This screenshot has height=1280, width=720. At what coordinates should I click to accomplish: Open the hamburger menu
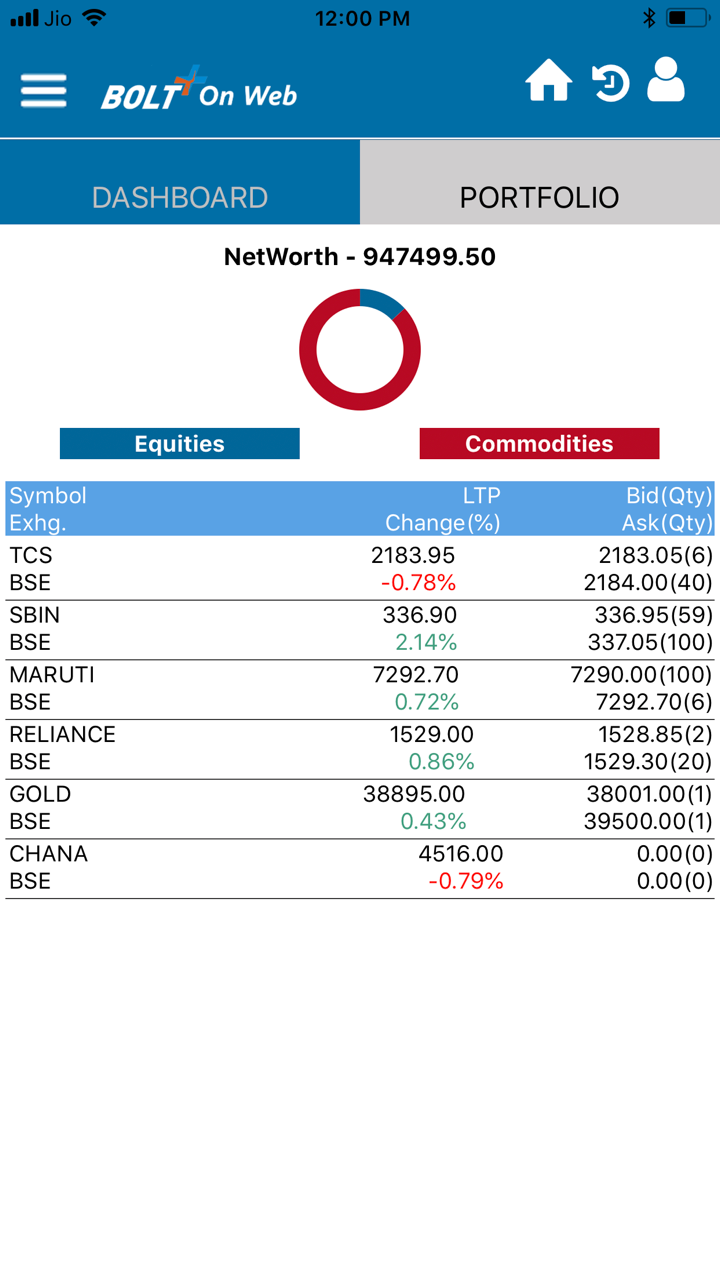(x=43, y=91)
